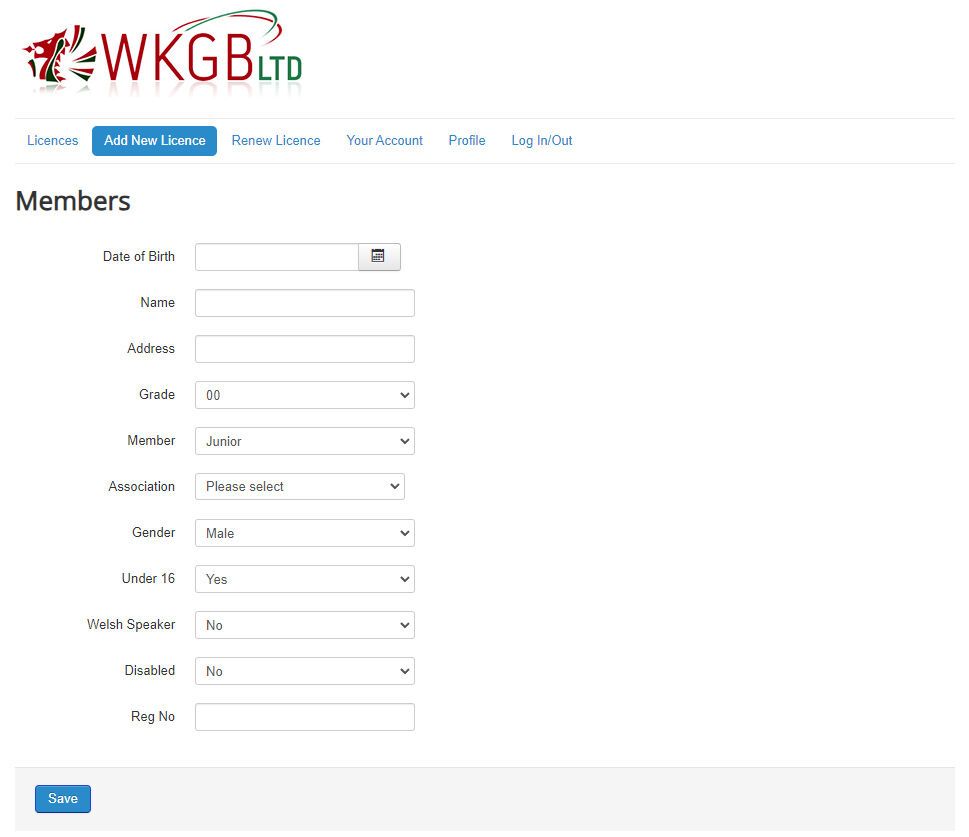Open the Date of Birth calendar picker

tap(379, 257)
